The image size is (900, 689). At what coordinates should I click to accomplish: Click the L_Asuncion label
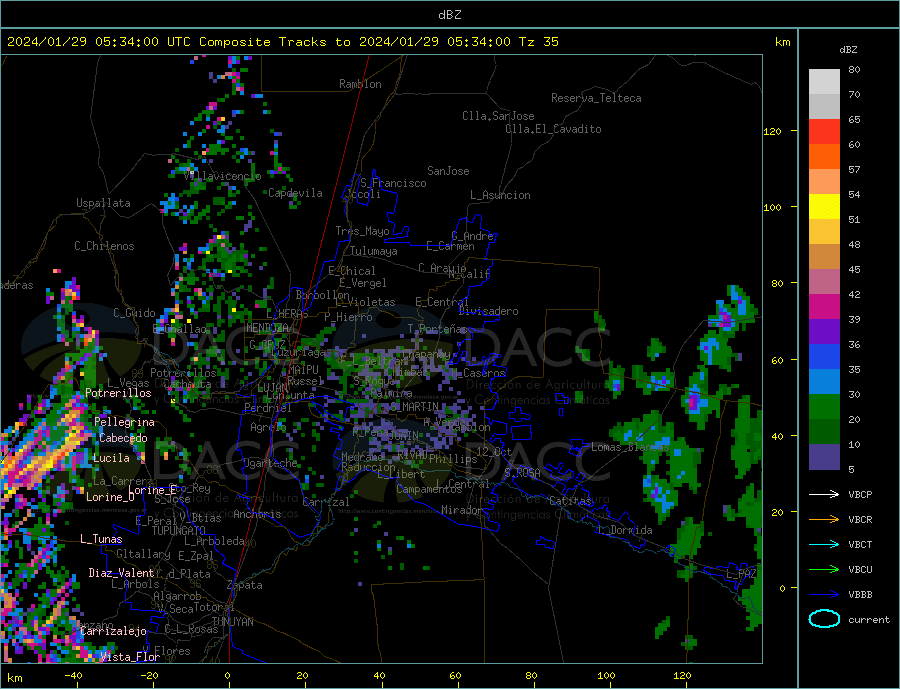pos(500,195)
